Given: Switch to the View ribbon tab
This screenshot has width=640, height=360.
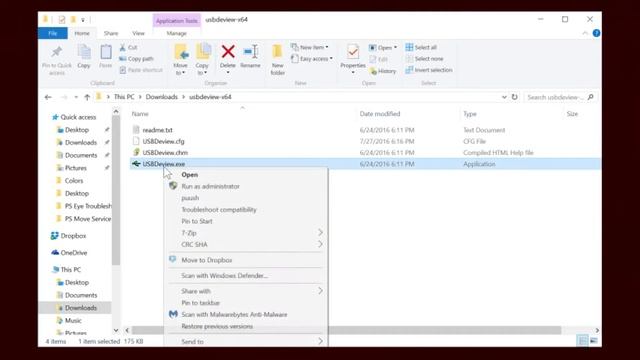Looking at the screenshot, I should (138, 33).
